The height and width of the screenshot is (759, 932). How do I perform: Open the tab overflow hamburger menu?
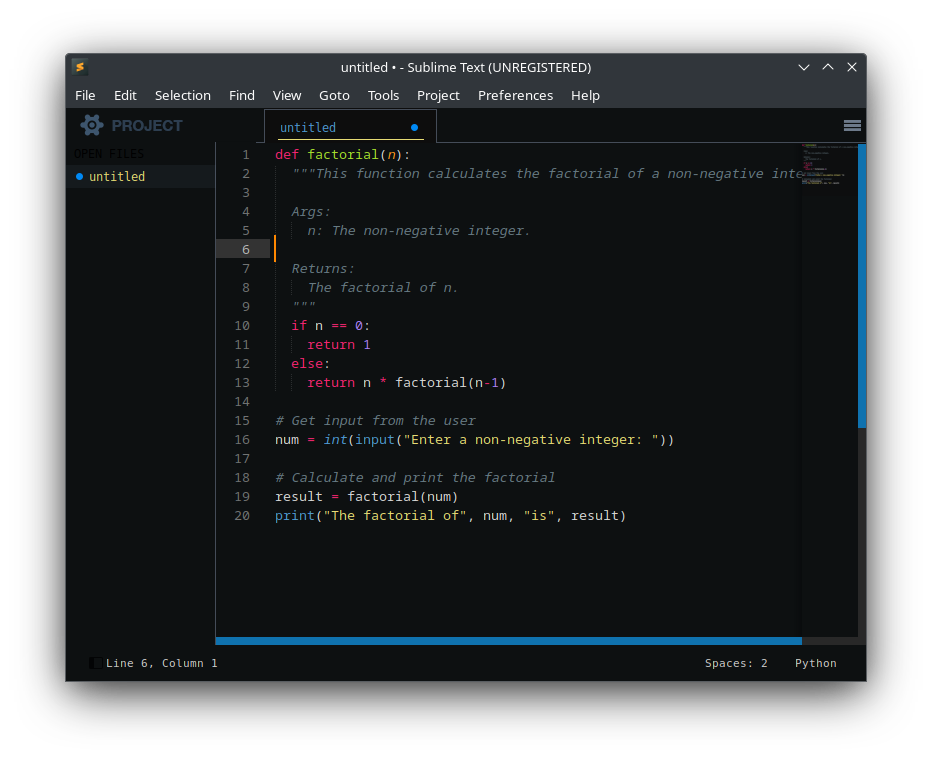click(852, 125)
